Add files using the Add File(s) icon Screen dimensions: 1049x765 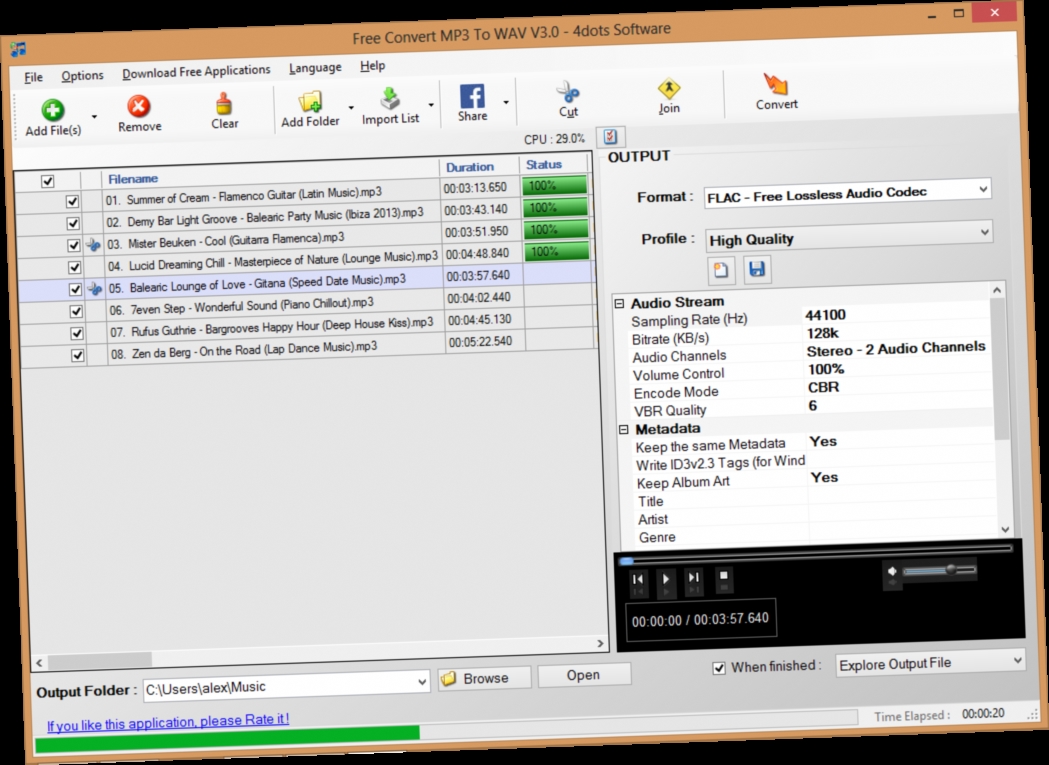(x=52, y=110)
